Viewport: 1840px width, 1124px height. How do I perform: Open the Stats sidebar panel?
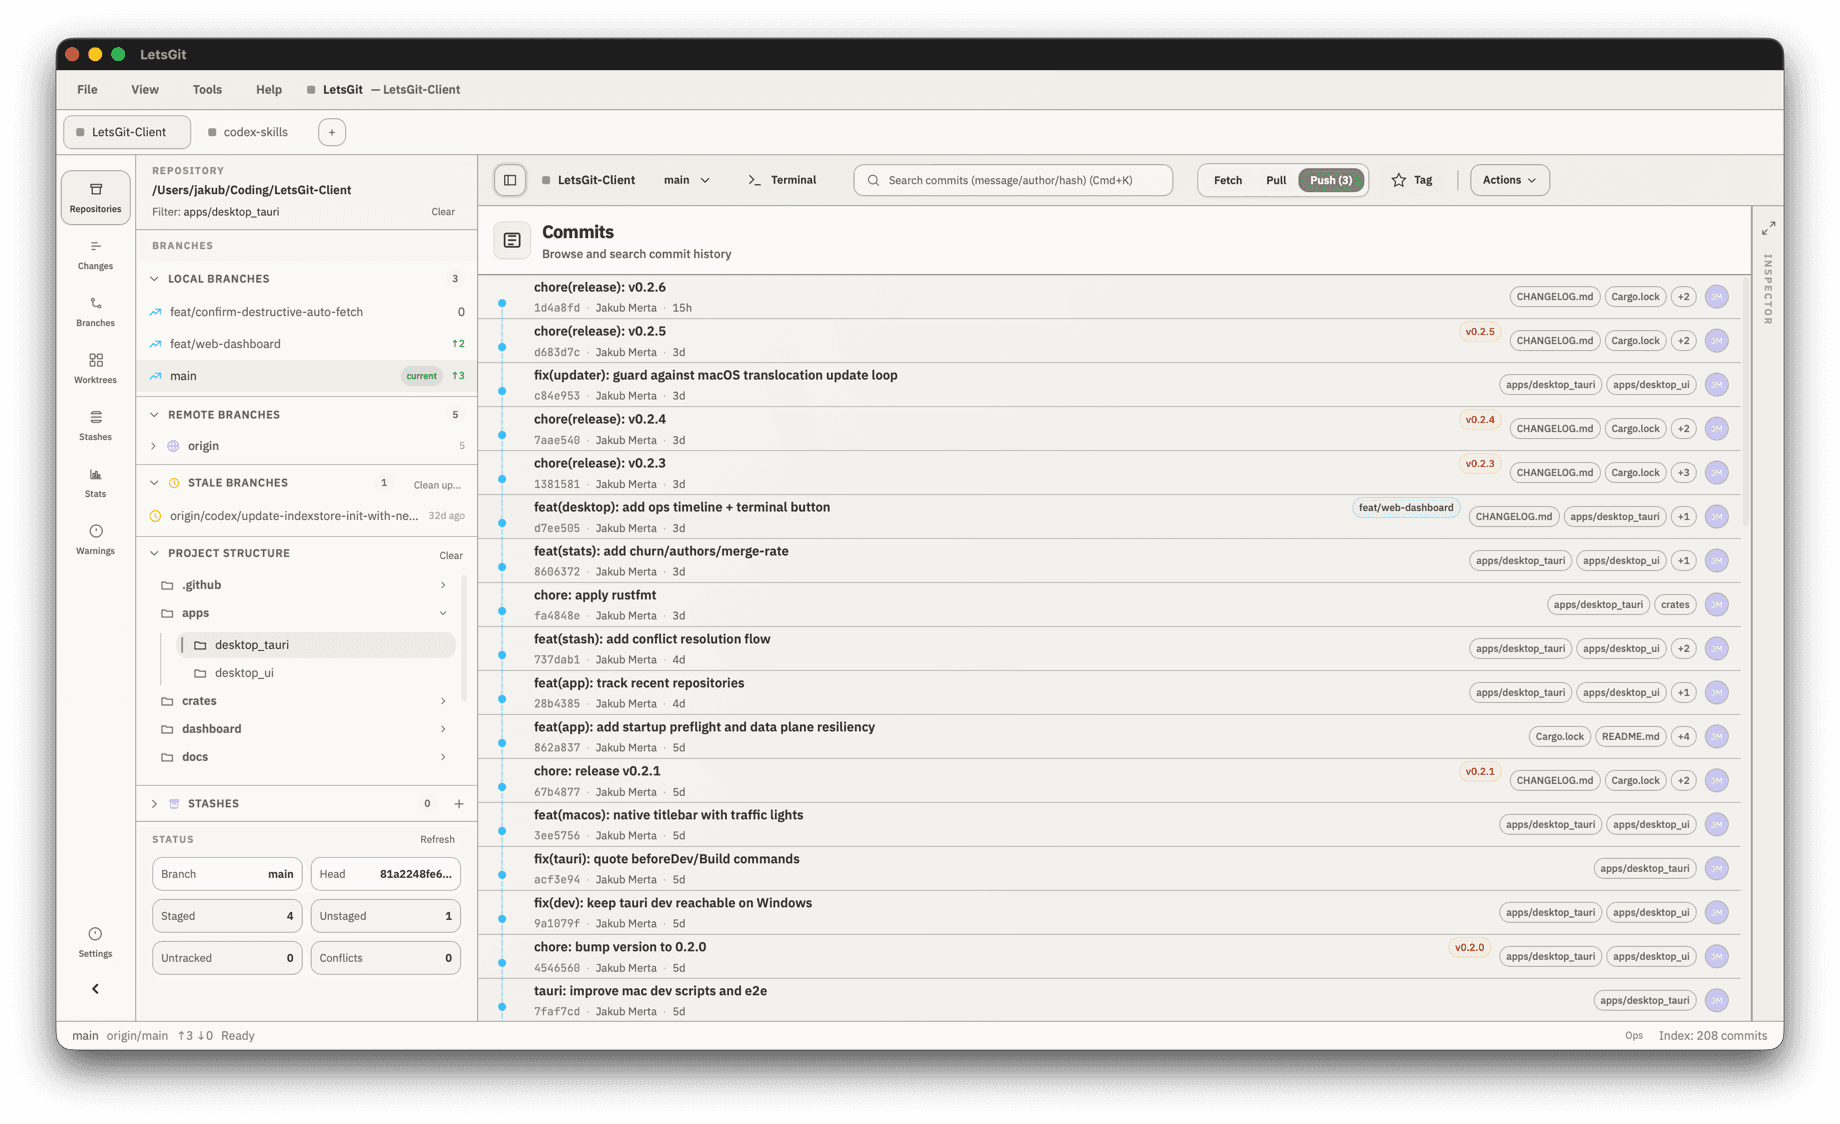(x=95, y=482)
